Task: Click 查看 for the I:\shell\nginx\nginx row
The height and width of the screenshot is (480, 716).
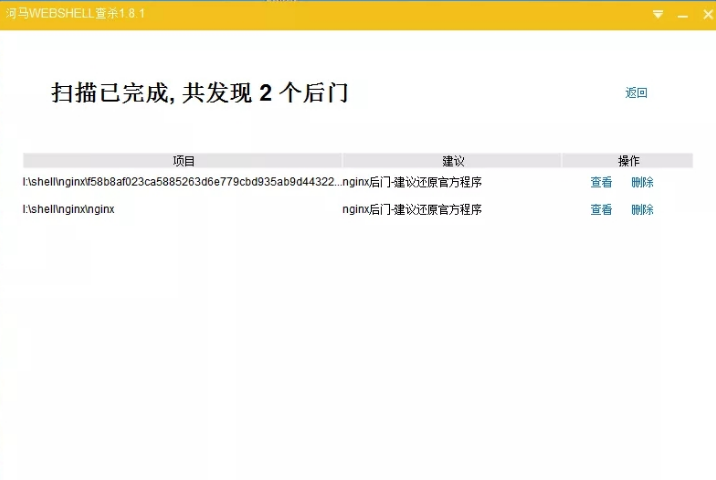Action: point(601,210)
